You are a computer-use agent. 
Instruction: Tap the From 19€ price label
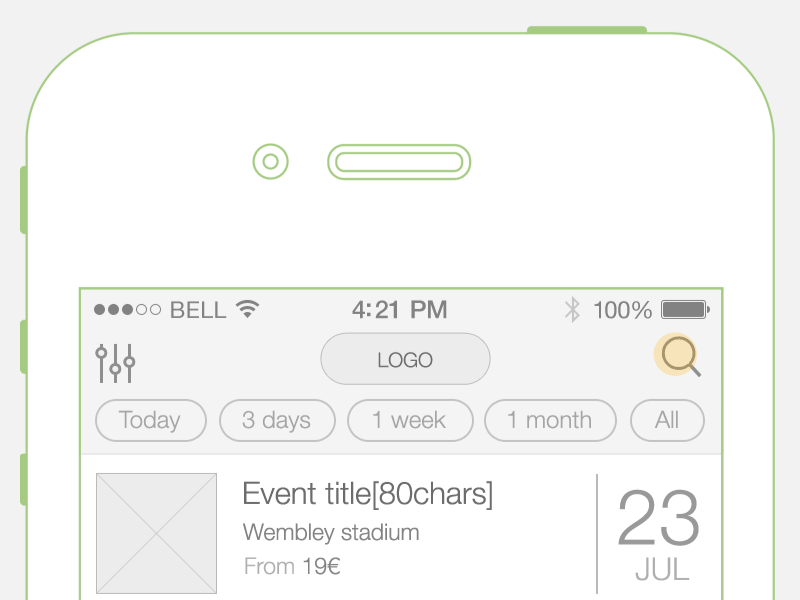click(x=292, y=567)
